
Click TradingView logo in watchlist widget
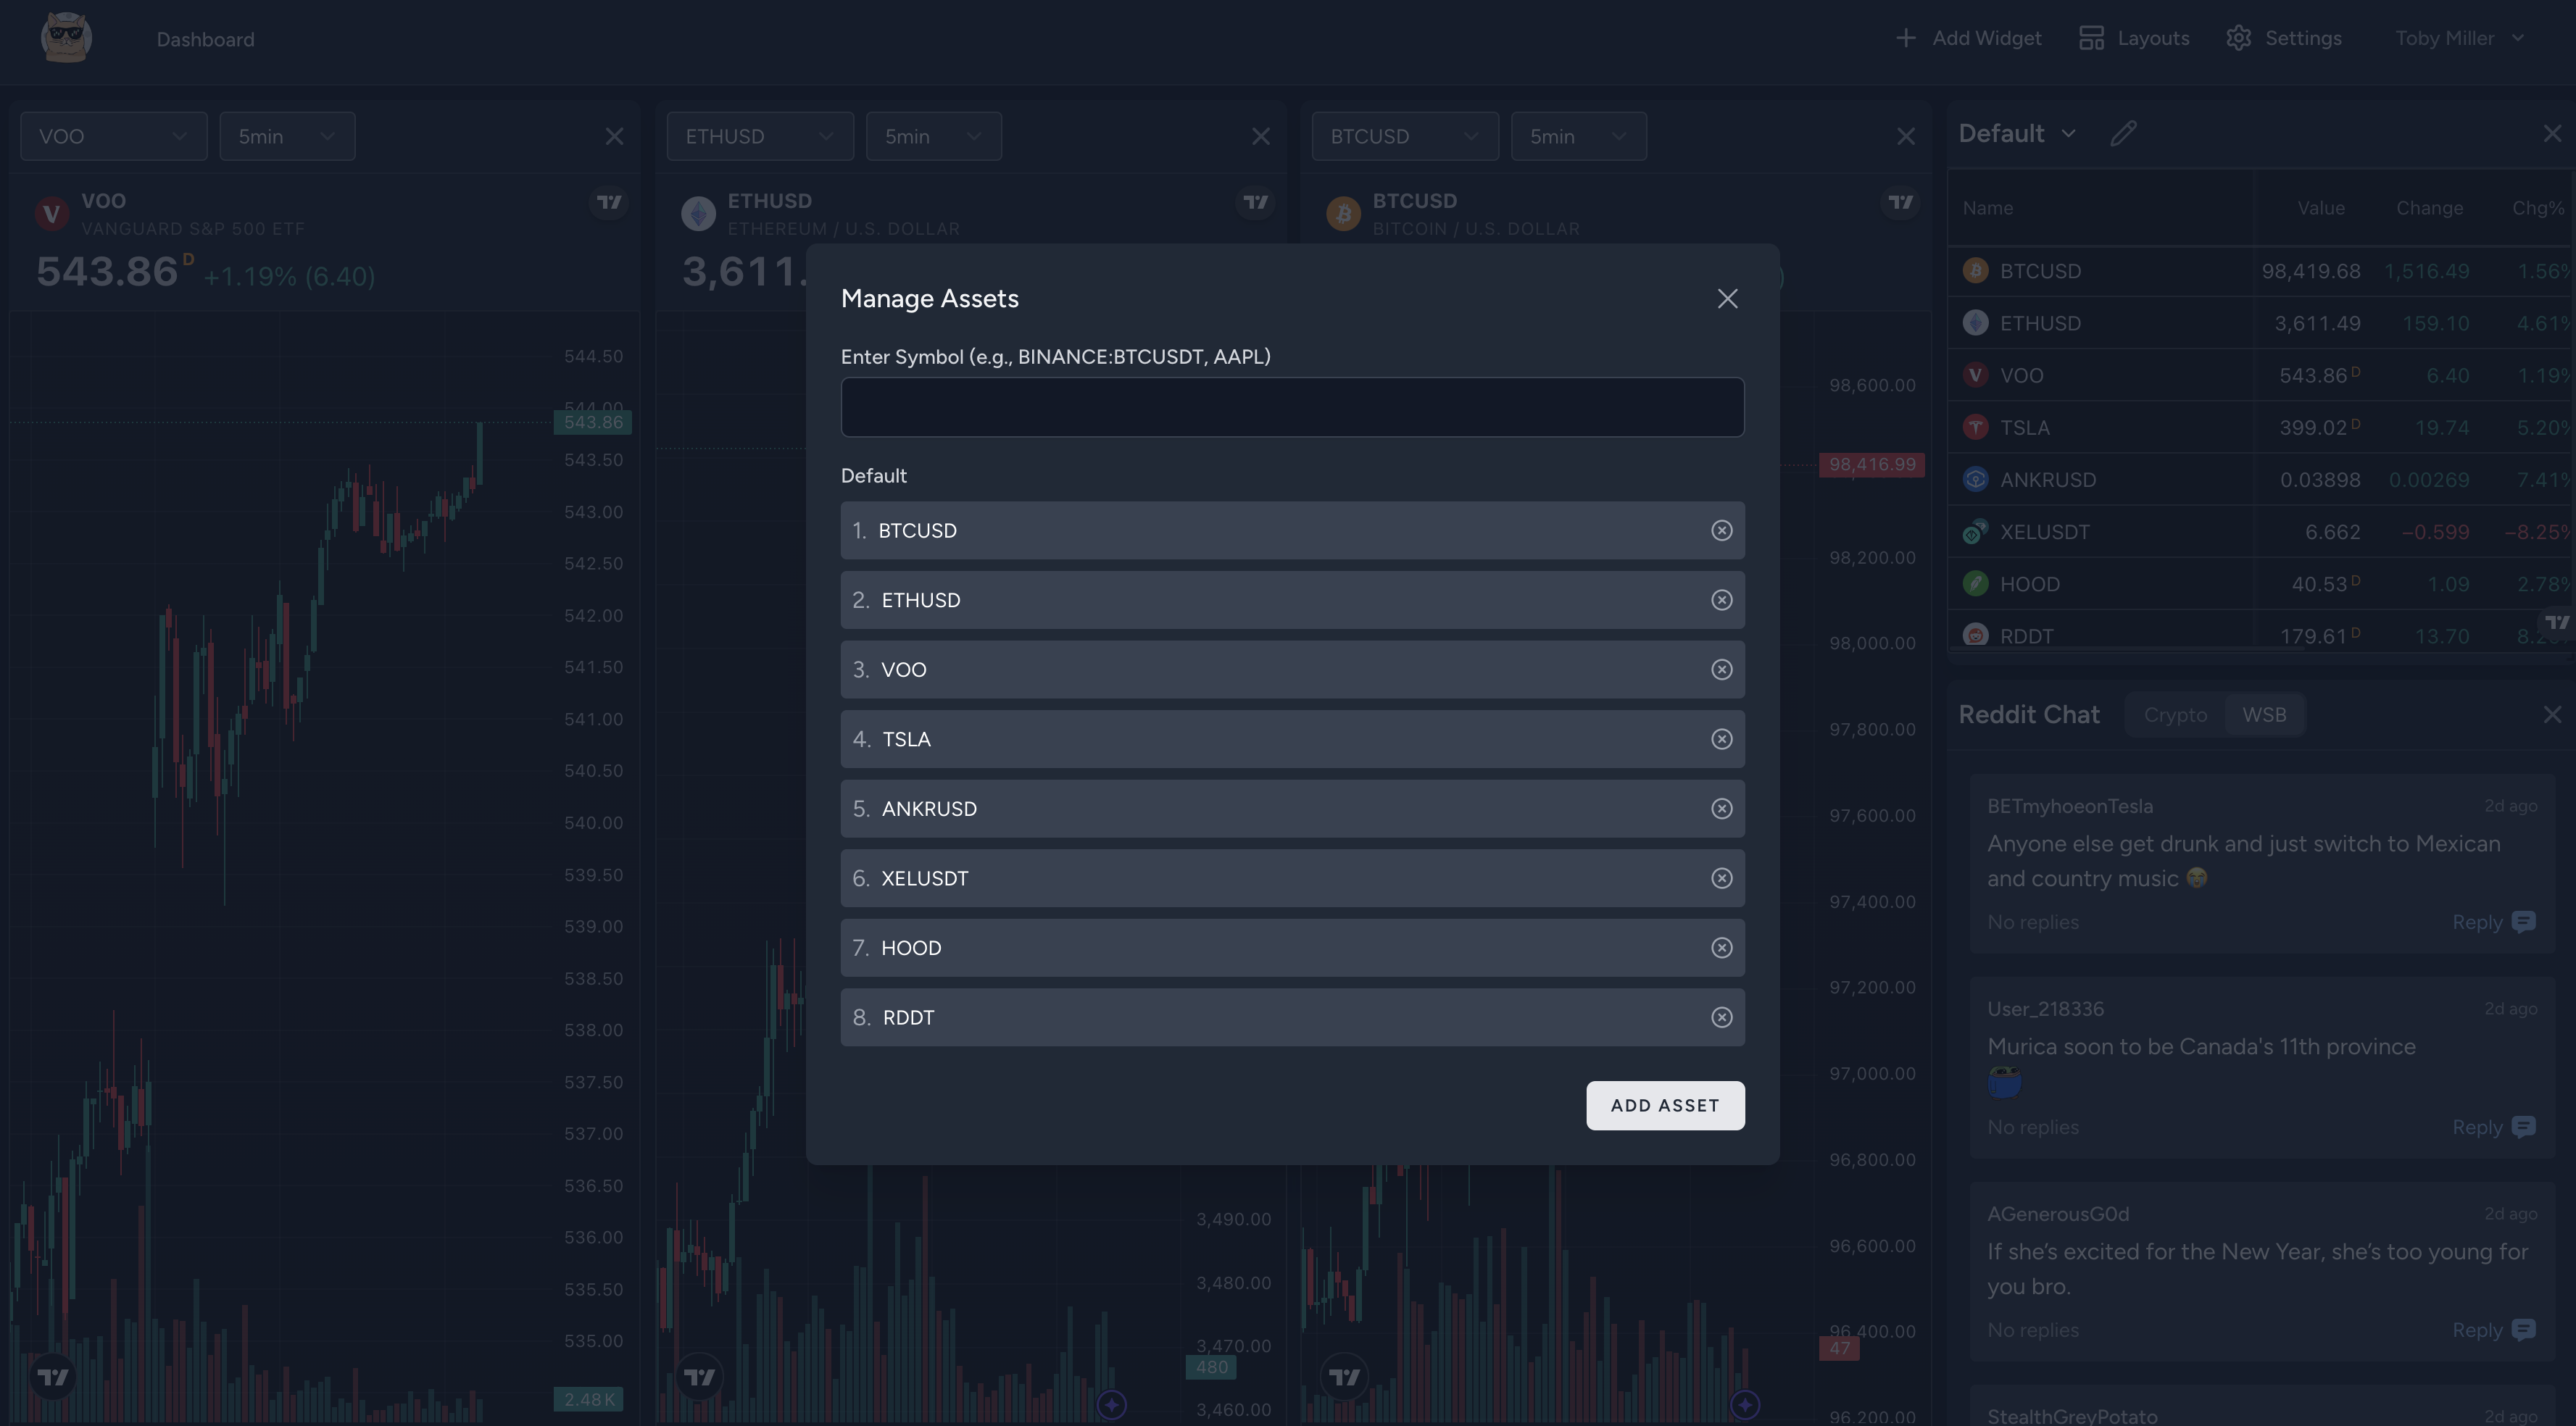2557,622
